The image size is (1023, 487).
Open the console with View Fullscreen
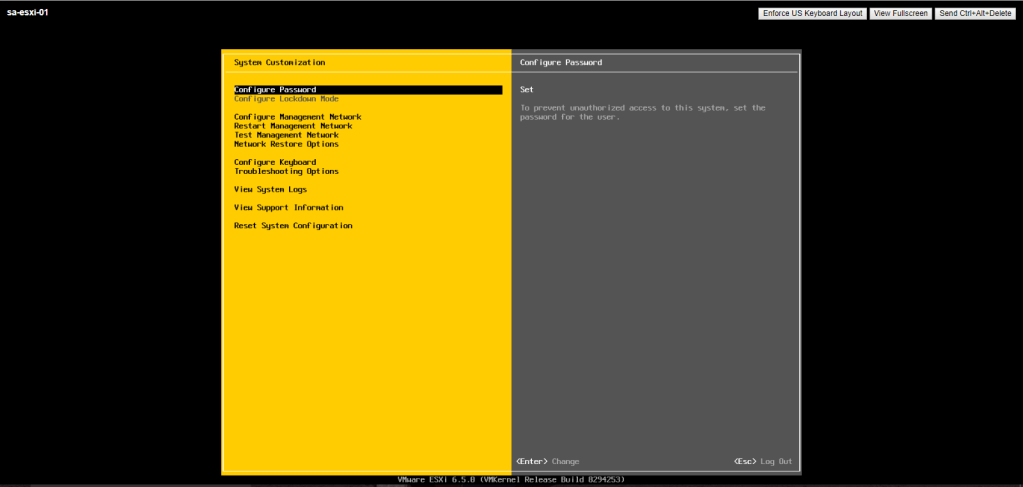point(899,13)
